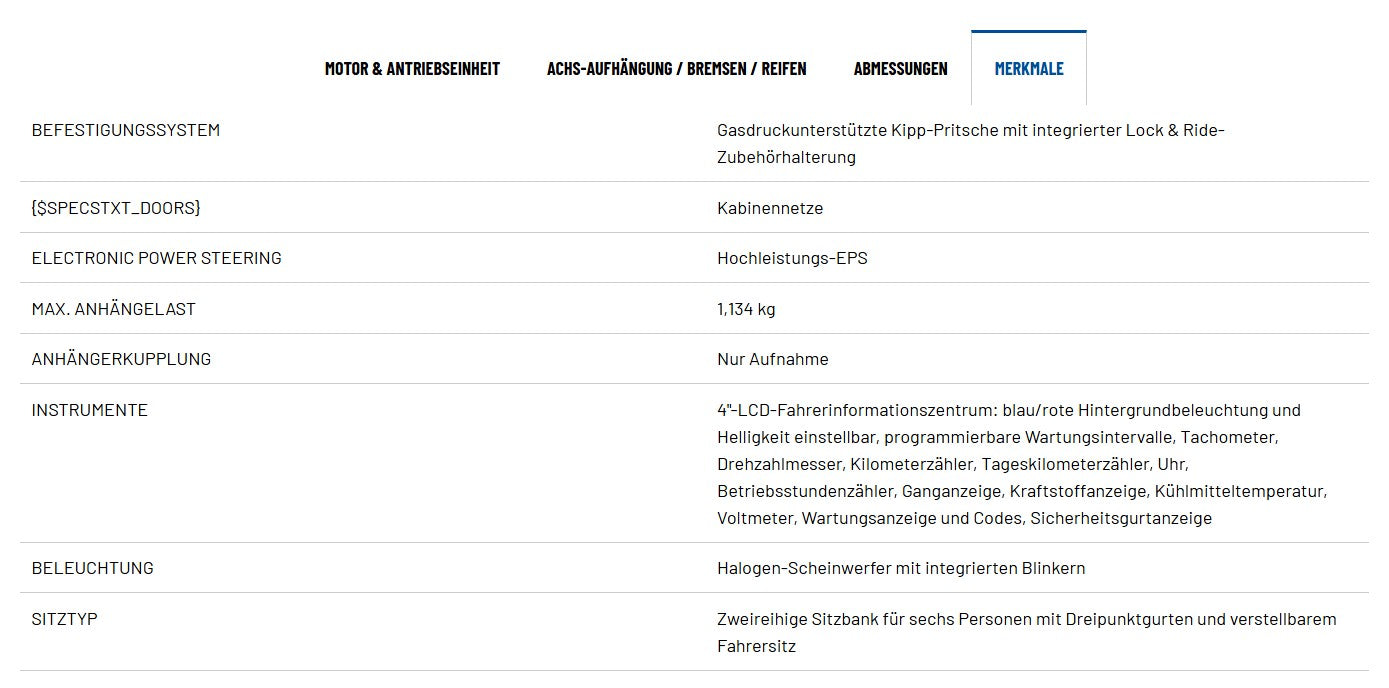This screenshot has height=688, width=1389.
Task: Select the Abmessungen tab
Action: (x=900, y=69)
